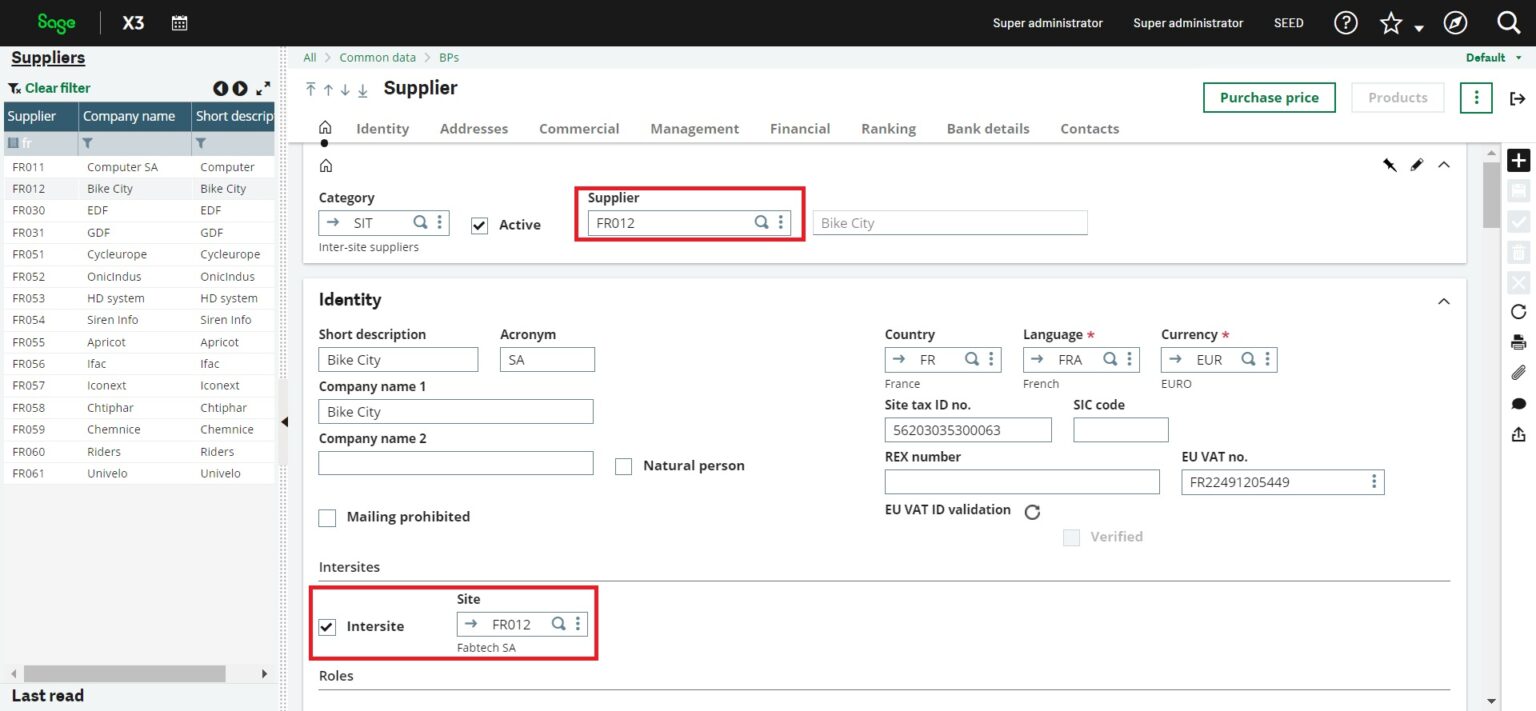Switch to the Identity tab
This screenshot has height=711, width=1536.
[x=382, y=128]
